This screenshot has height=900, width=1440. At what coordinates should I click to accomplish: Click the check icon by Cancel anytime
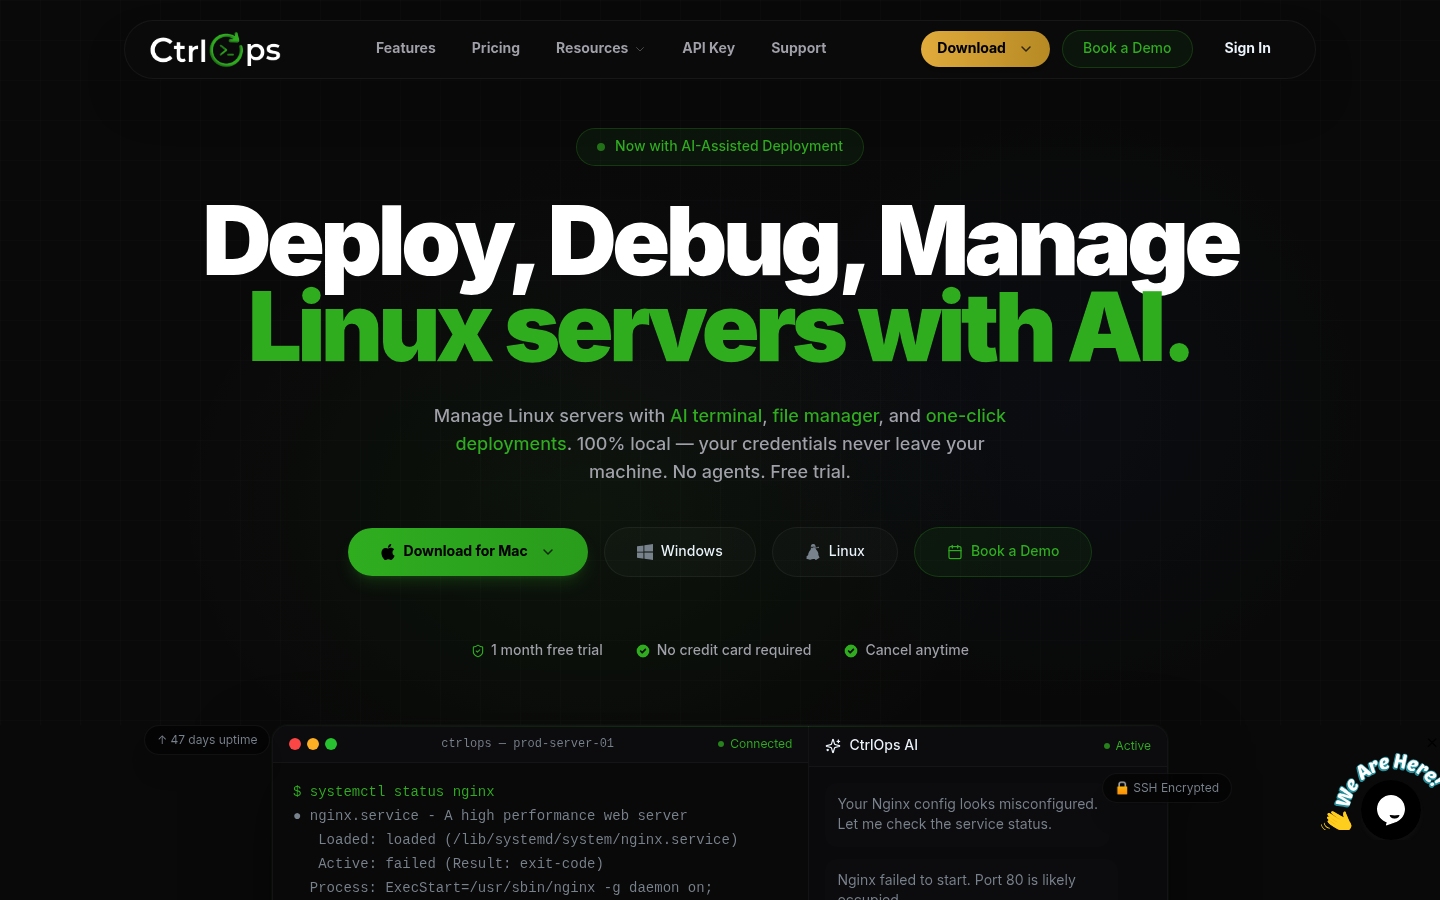tap(851, 651)
